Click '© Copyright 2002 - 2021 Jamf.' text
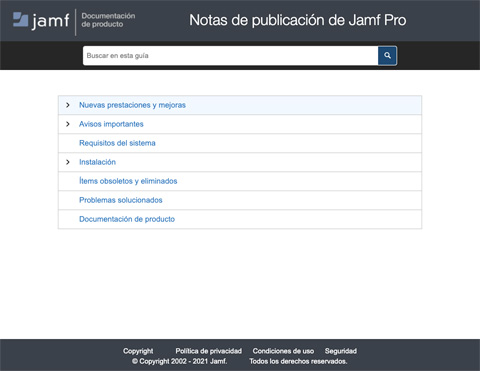 click(x=179, y=361)
